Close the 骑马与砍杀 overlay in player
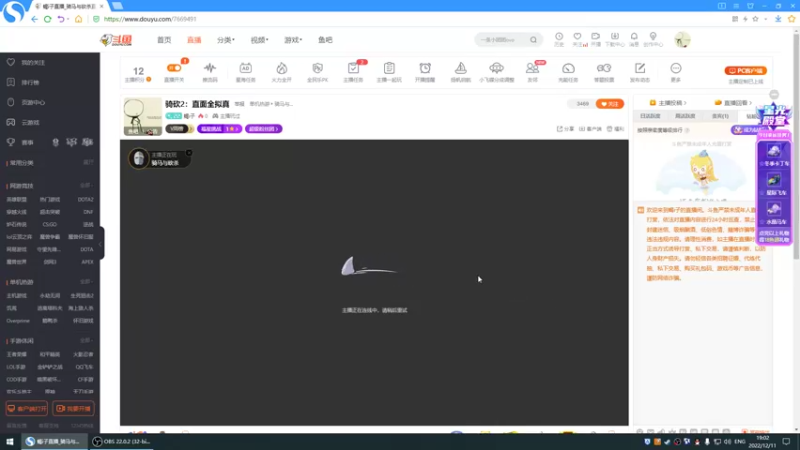This screenshot has width=800, height=450. coord(189,153)
